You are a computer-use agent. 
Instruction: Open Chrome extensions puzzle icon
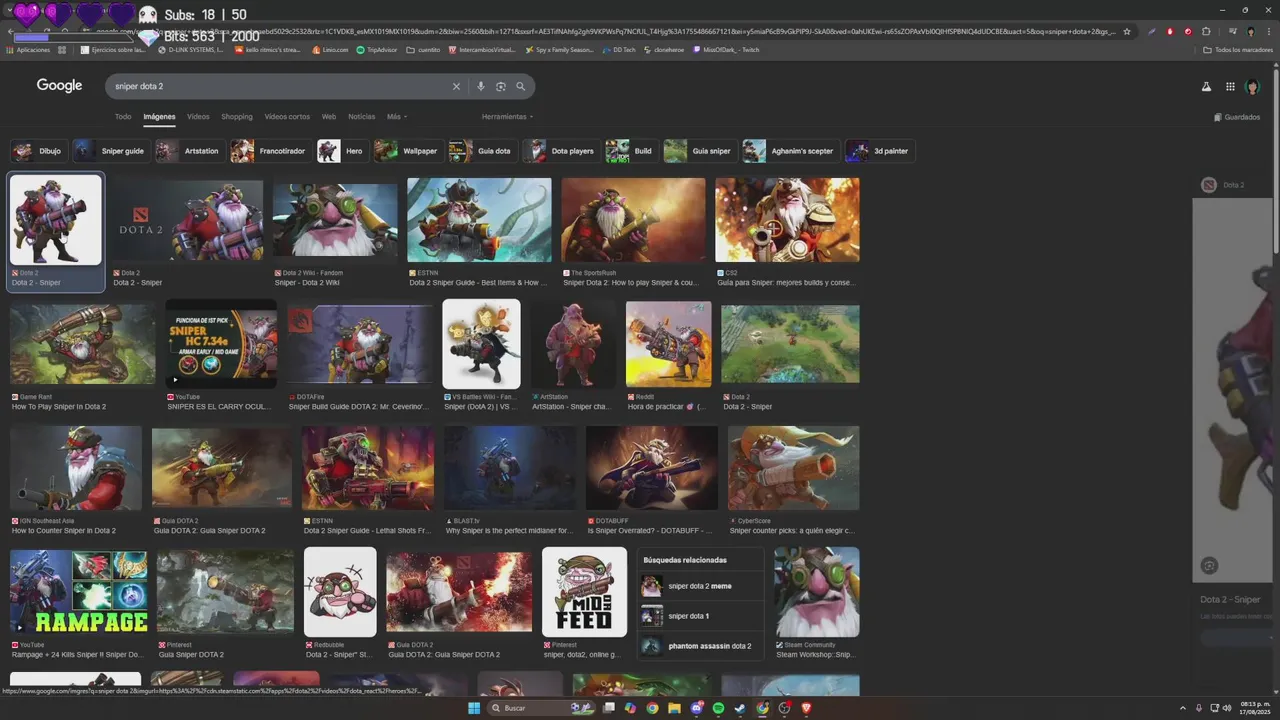coord(1206,31)
